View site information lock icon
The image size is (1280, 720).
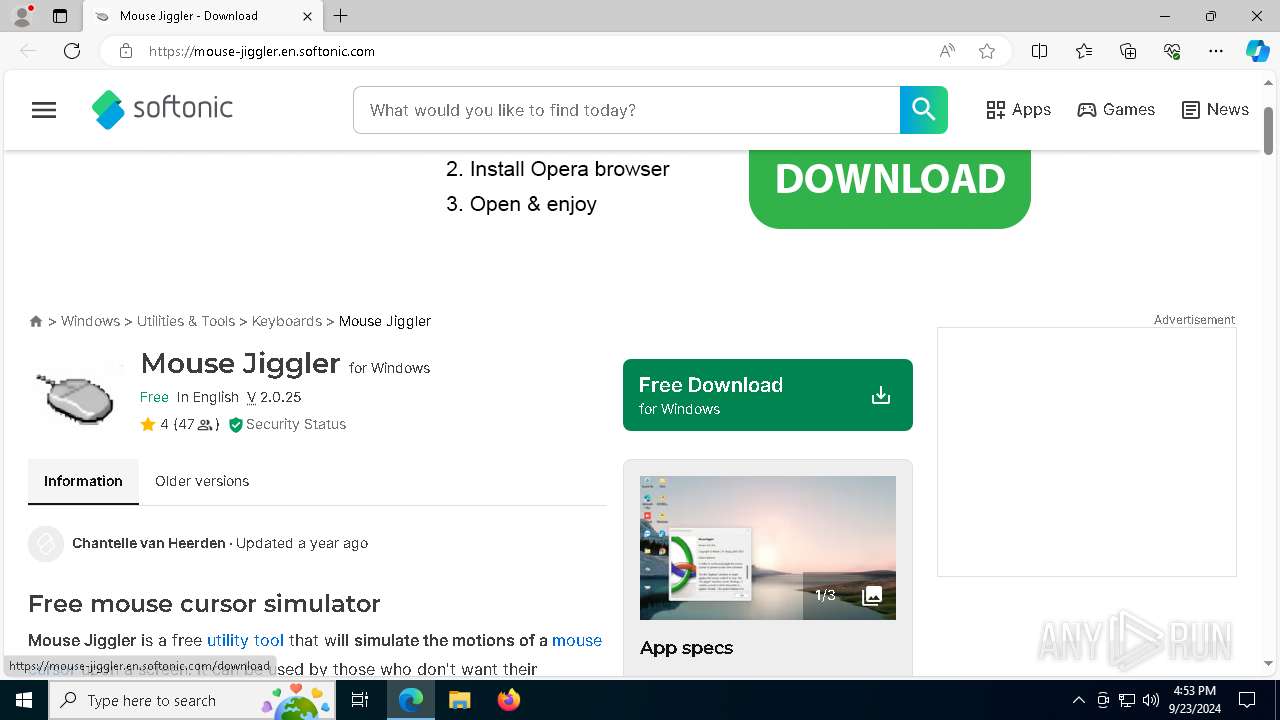coord(126,51)
